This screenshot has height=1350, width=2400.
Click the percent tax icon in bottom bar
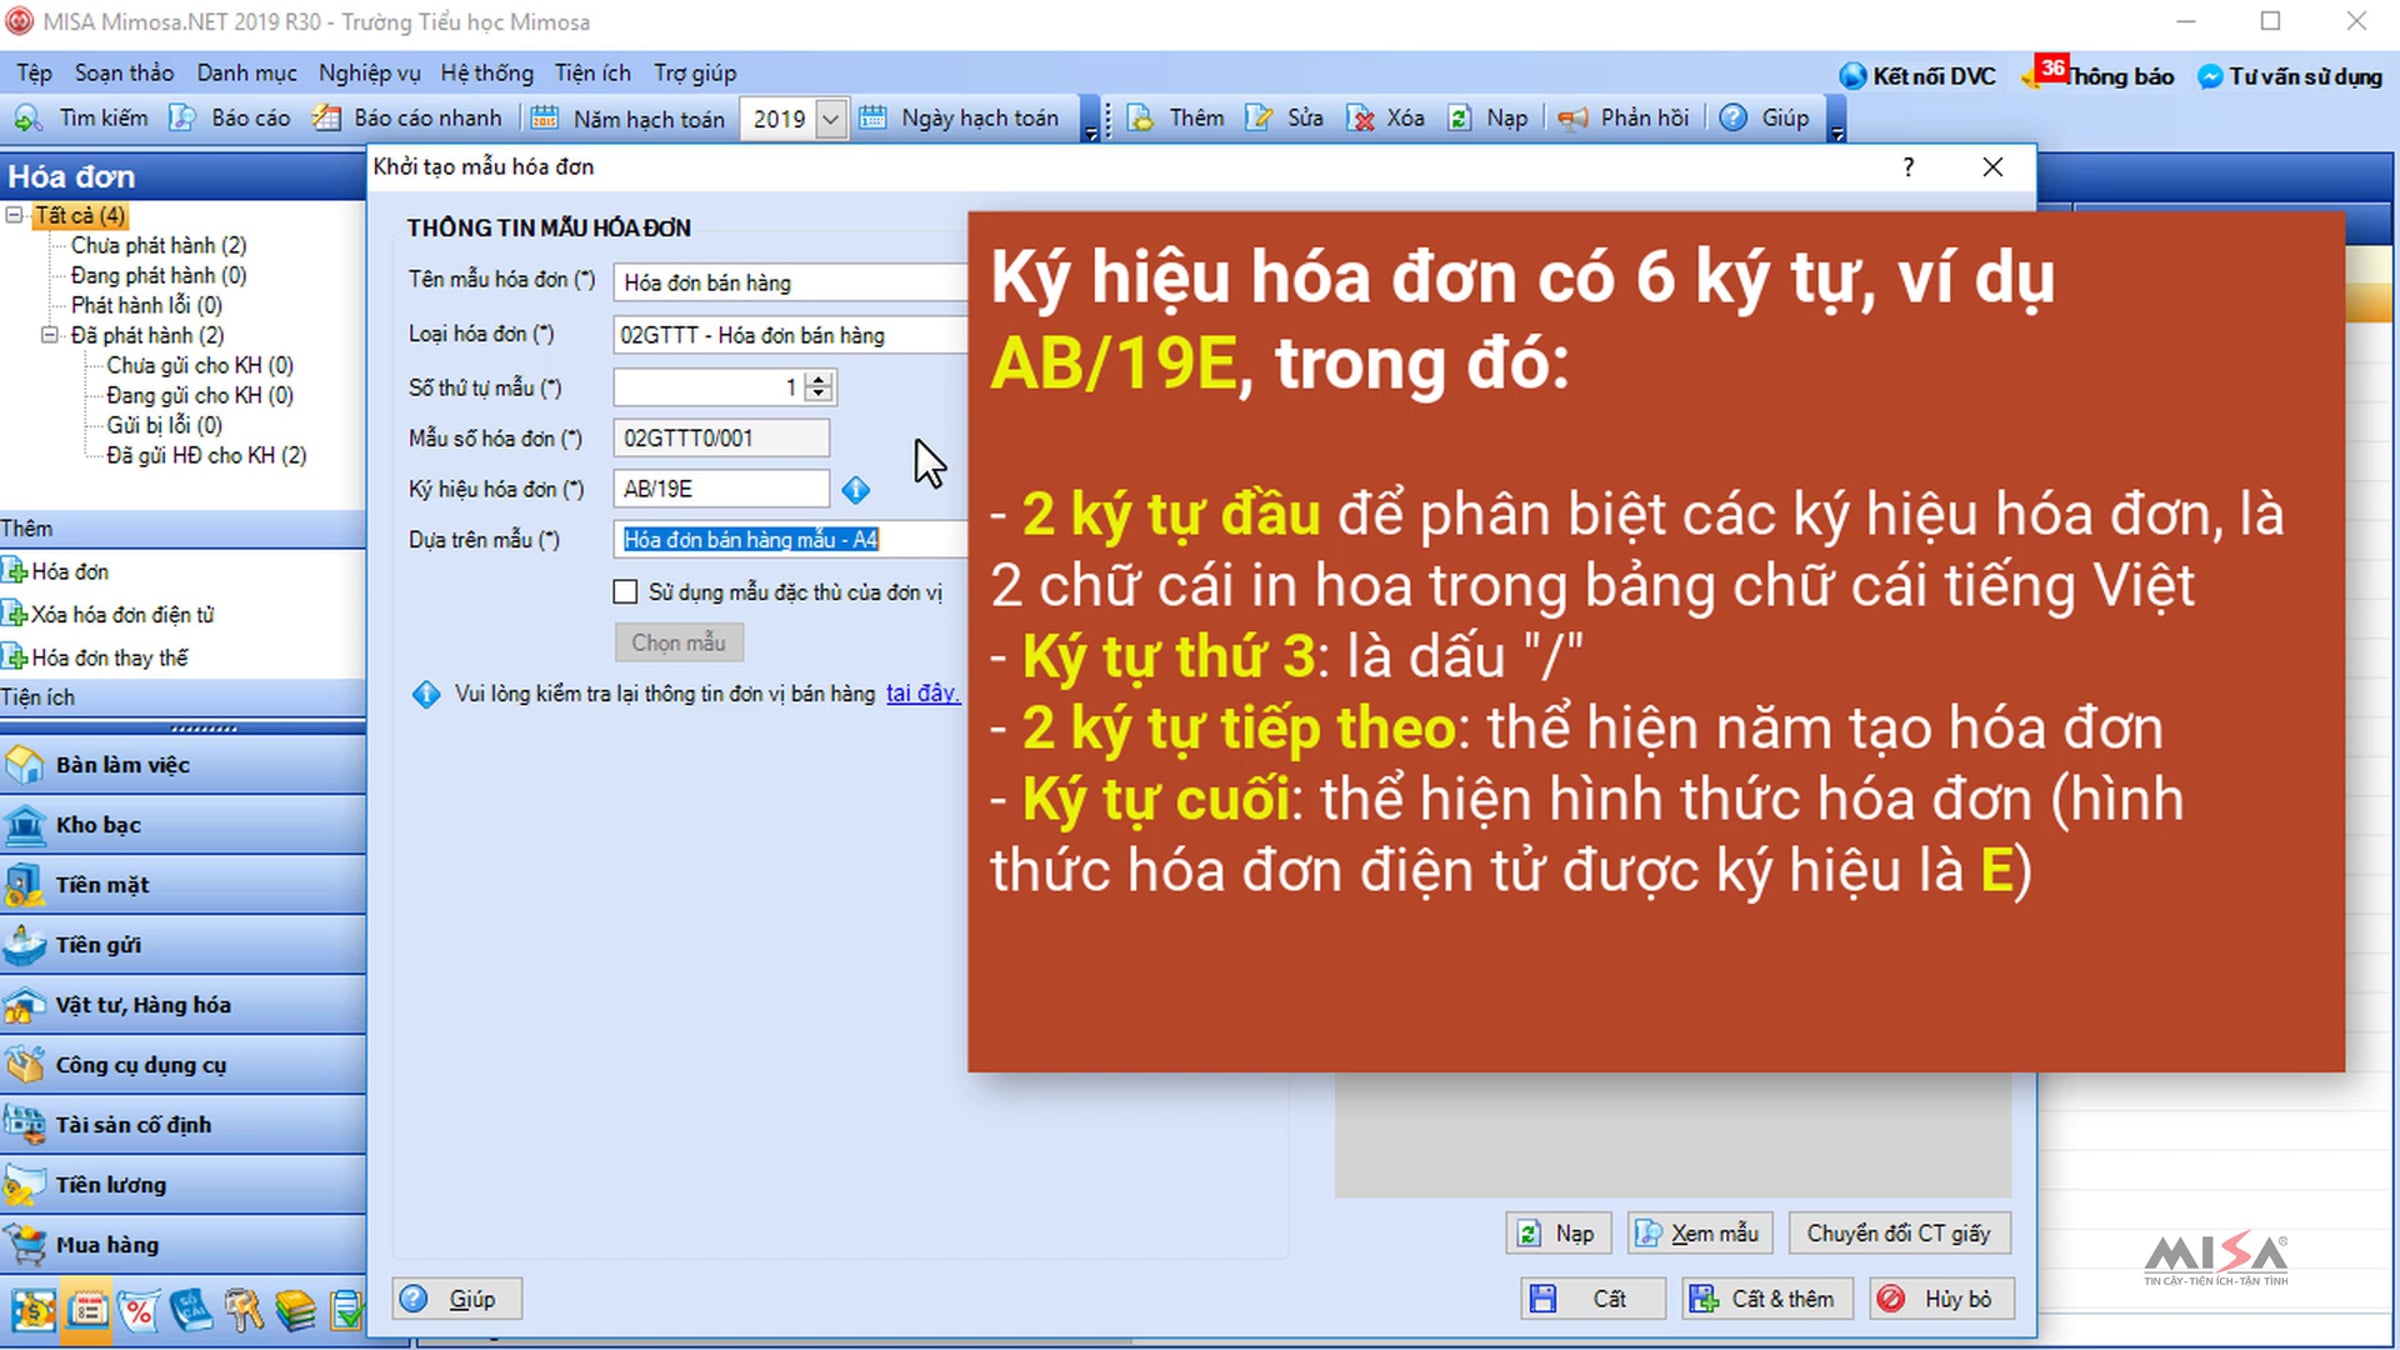pyautogui.click(x=139, y=1311)
